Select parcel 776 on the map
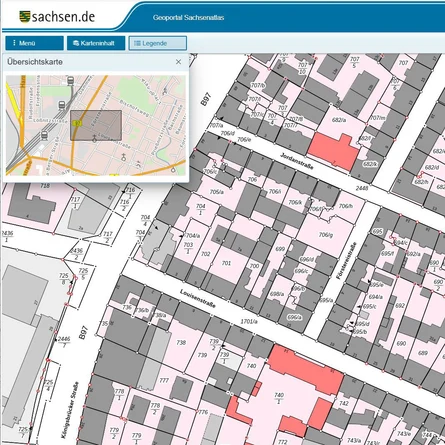 (203, 412)
